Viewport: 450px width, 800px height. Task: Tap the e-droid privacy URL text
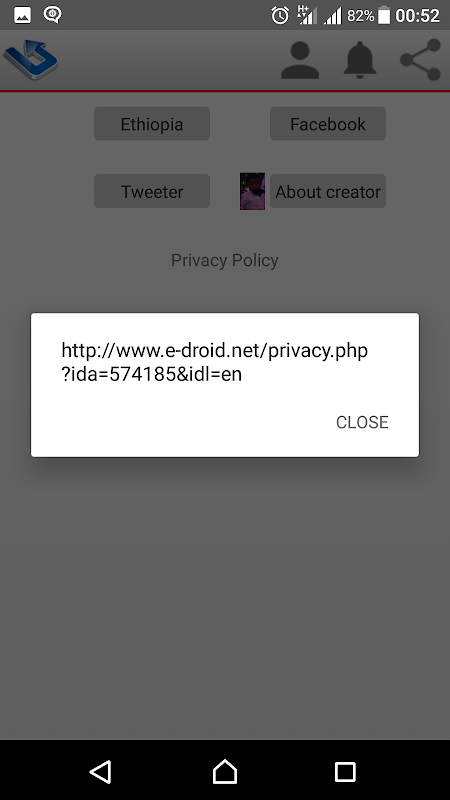214,362
